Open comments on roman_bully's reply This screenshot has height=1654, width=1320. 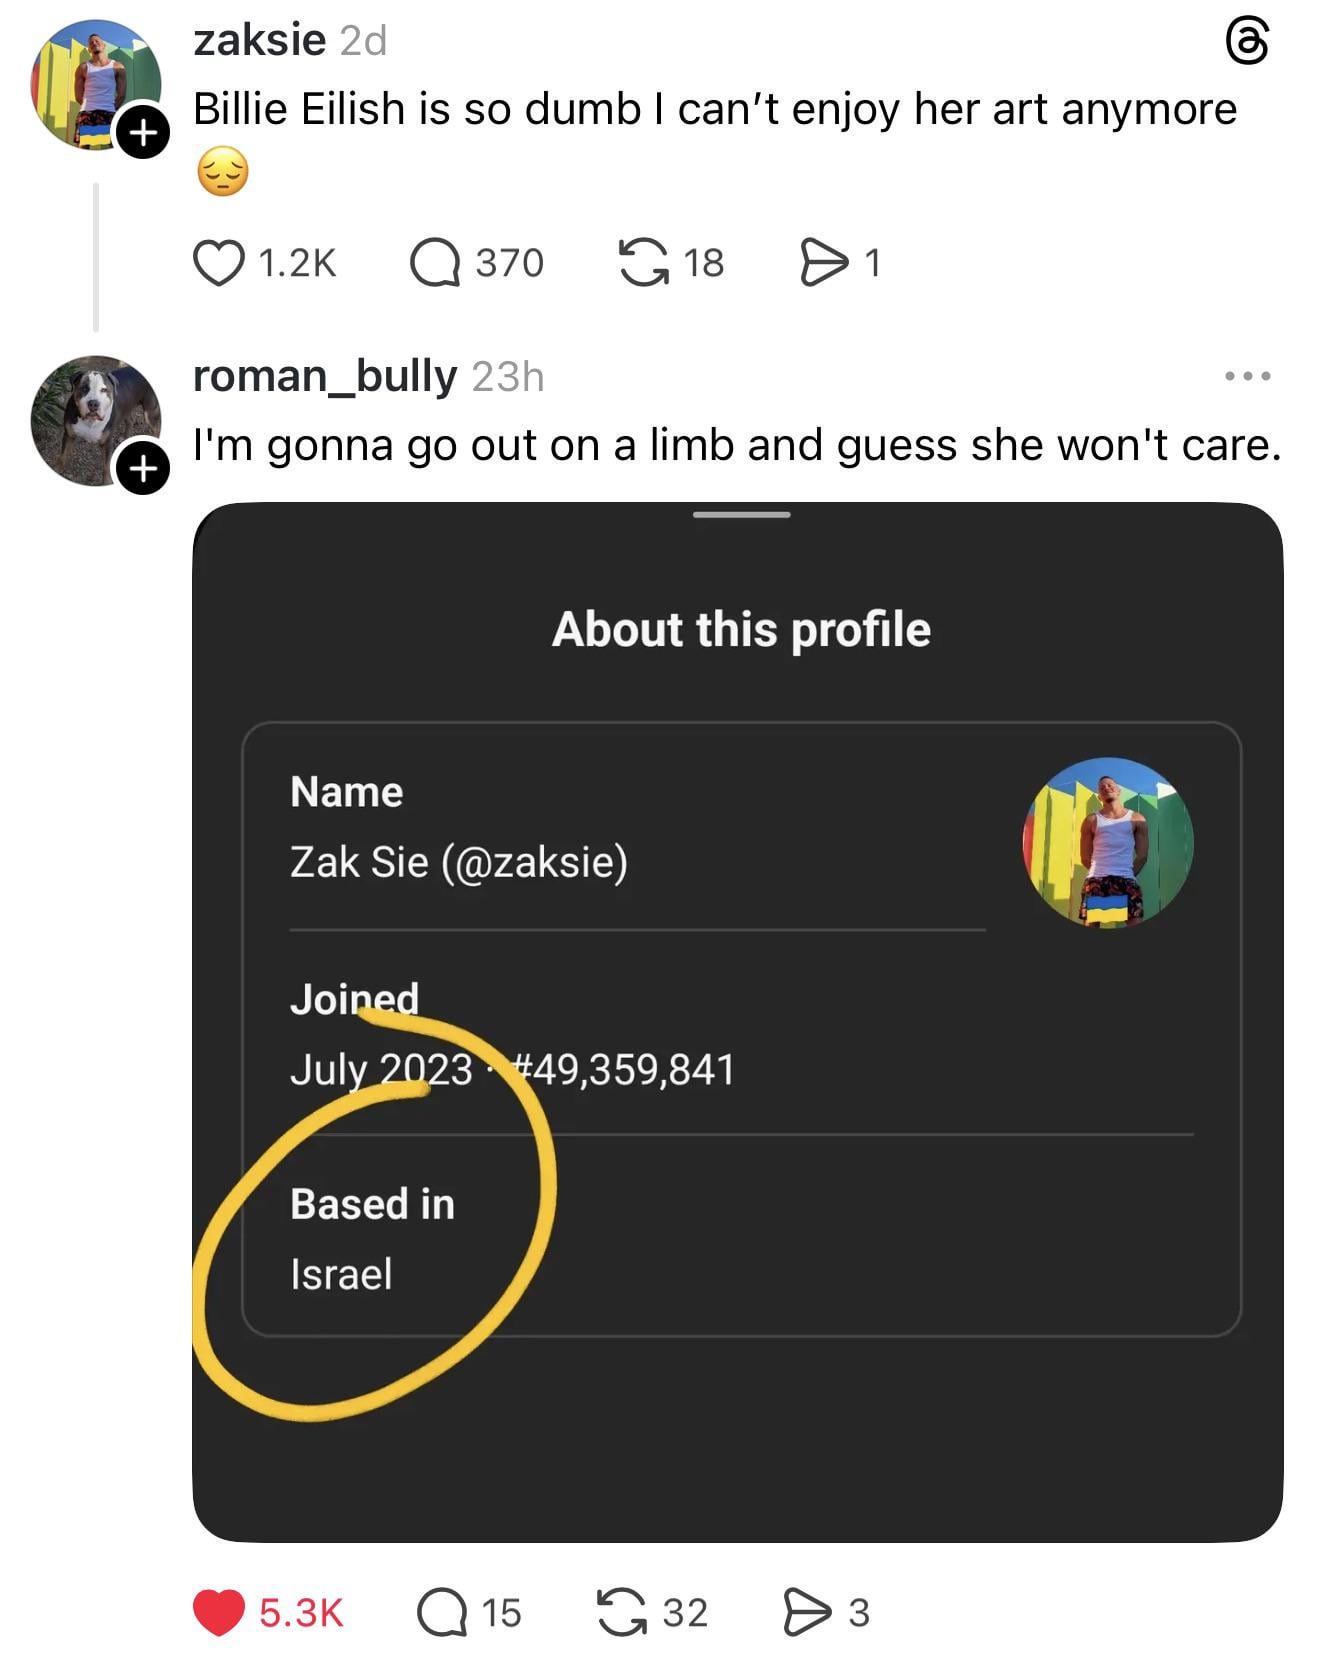click(x=441, y=1612)
